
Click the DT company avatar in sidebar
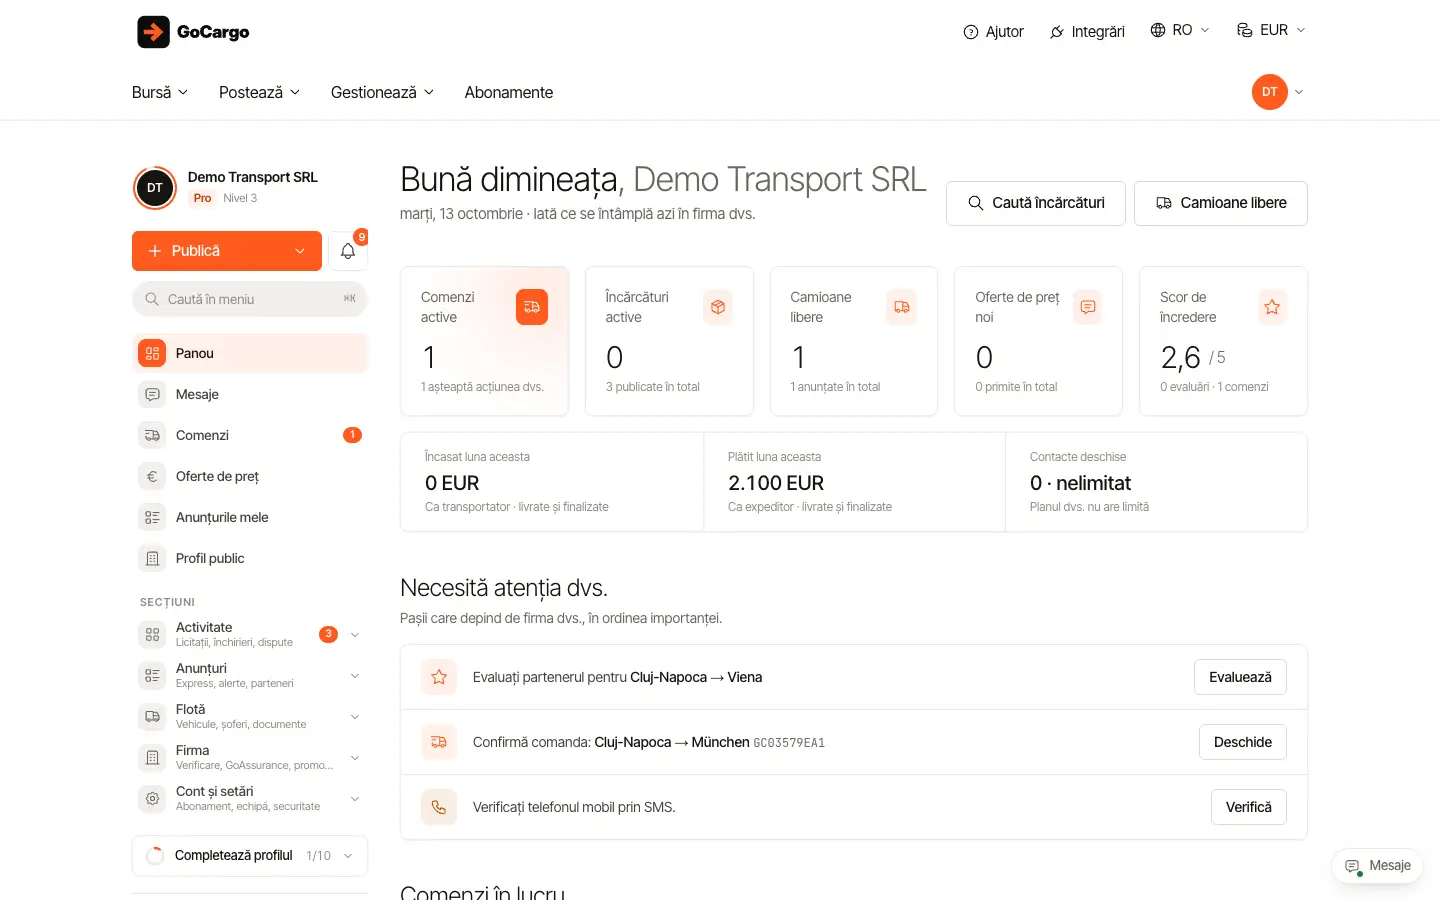click(x=155, y=188)
